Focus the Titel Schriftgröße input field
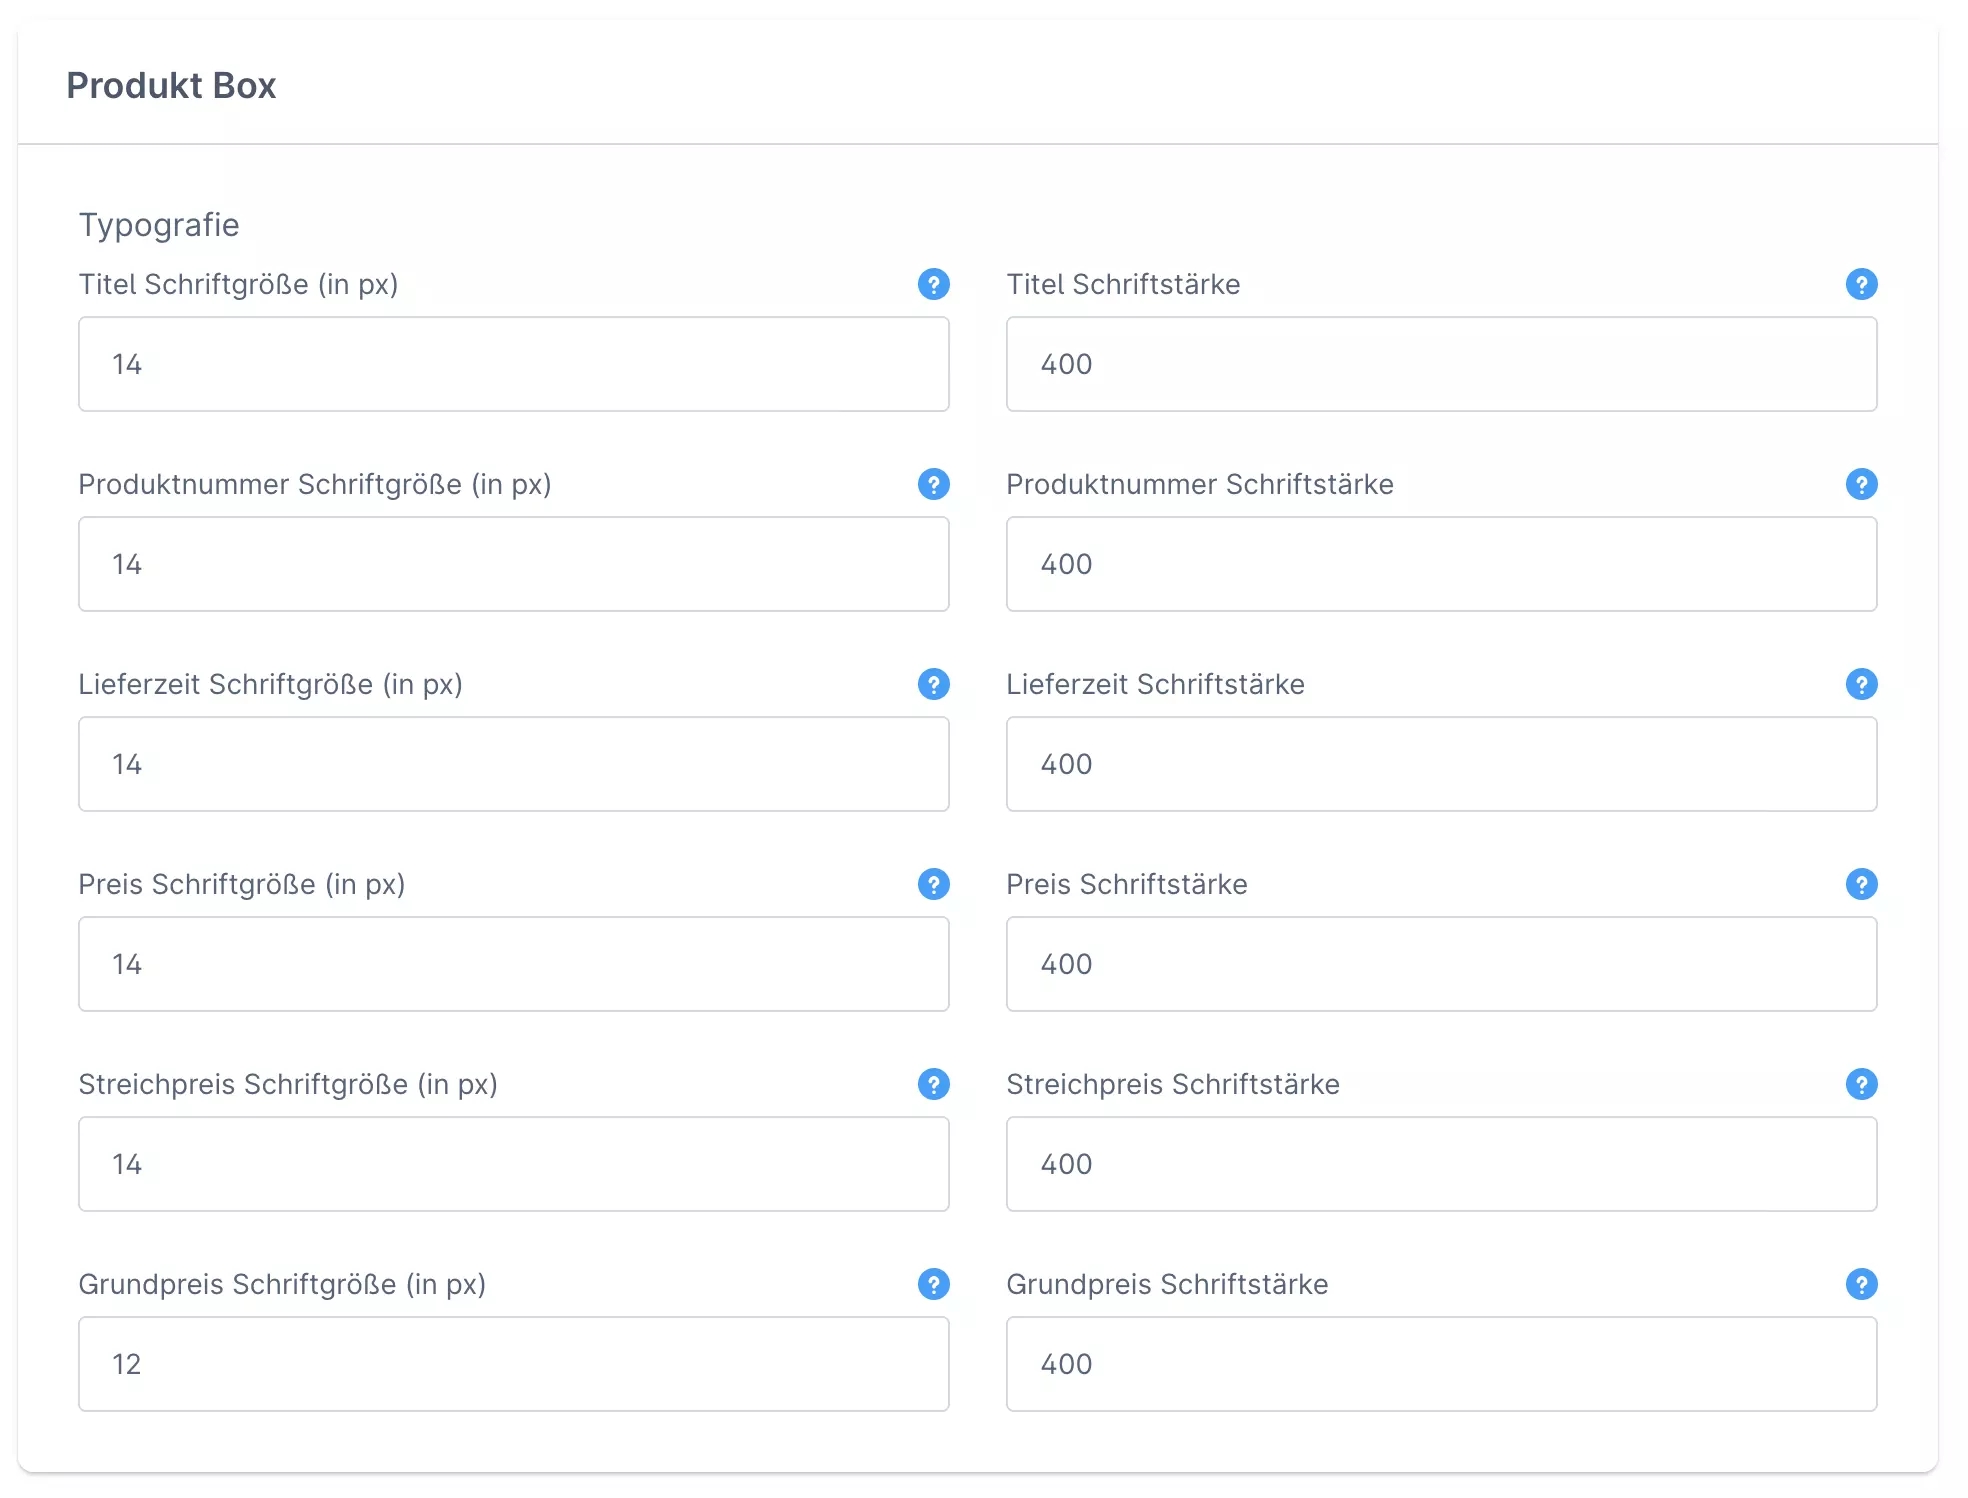 pos(513,364)
